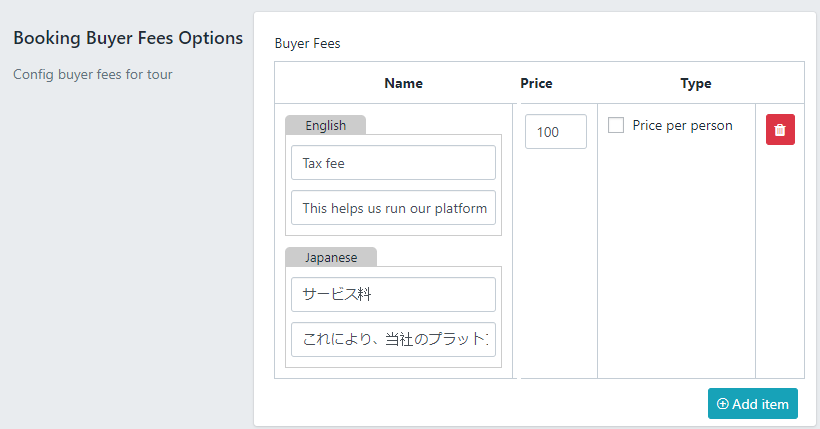Click the plus icon on Add item
The image size is (820, 429).
(722, 404)
